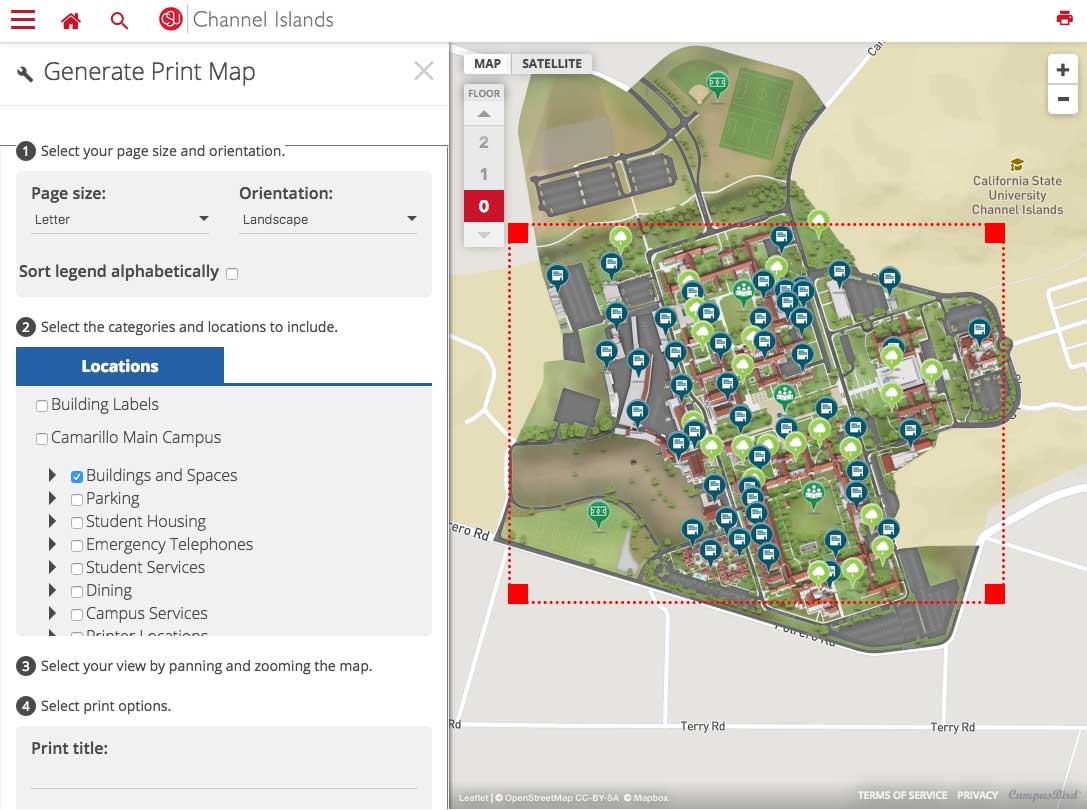
Task: Expand the Parking category
Action: [52, 498]
